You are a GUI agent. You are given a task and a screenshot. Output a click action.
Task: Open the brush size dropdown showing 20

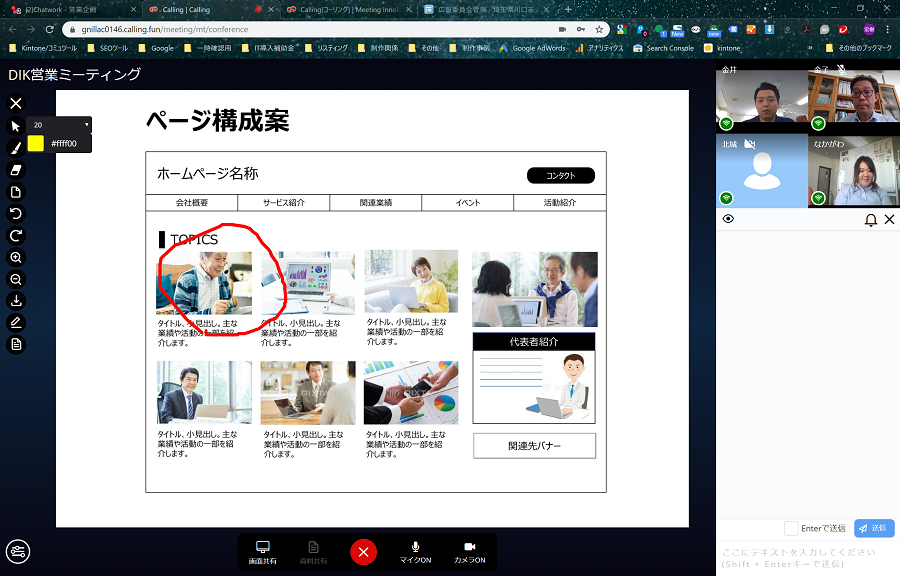60,125
